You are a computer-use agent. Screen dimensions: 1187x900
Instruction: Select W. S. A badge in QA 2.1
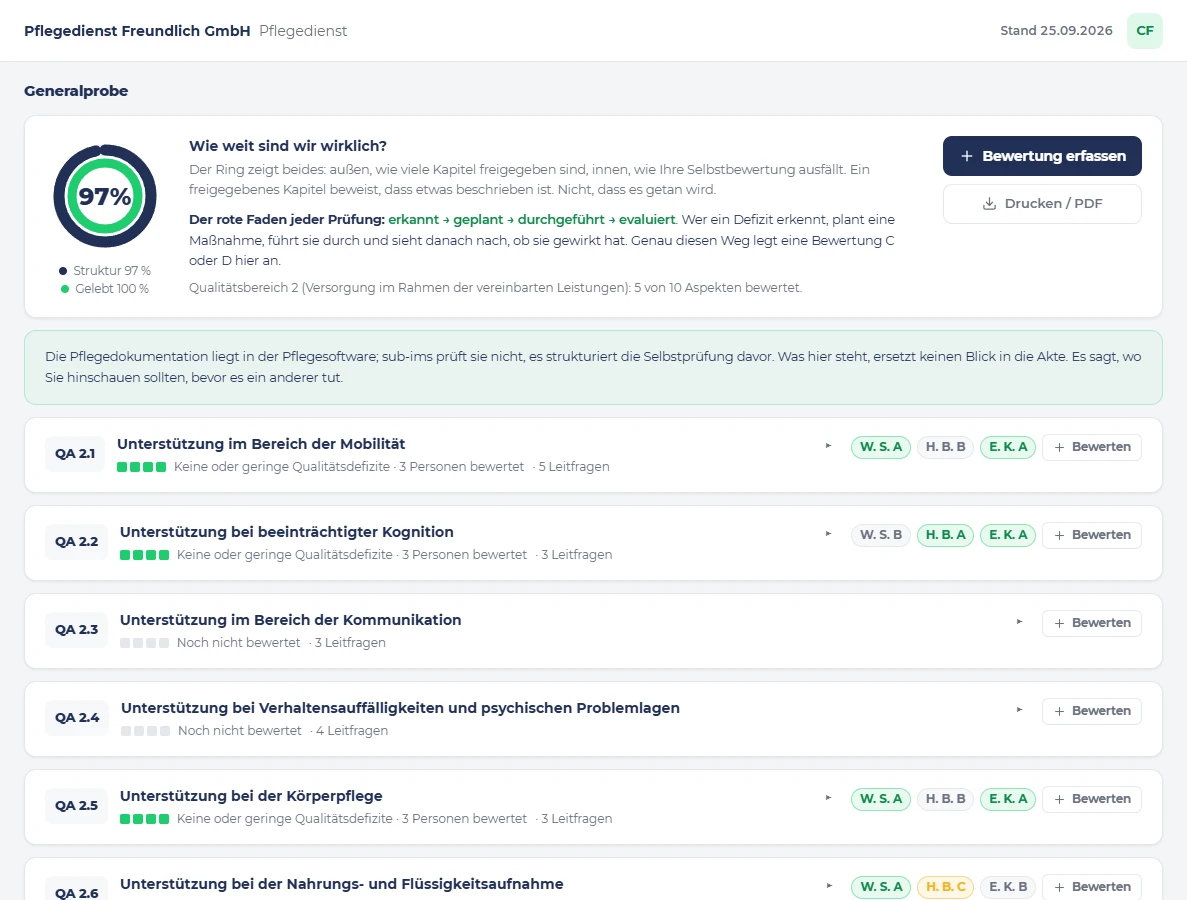tap(881, 447)
